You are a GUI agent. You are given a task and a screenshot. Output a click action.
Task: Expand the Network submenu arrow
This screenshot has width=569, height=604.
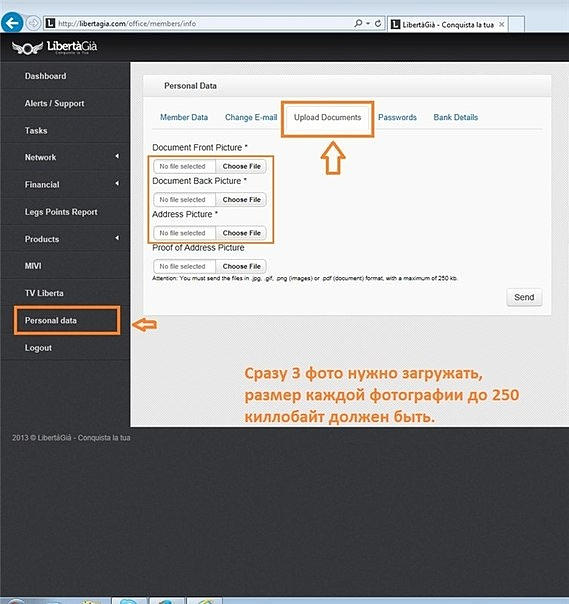tap(117, 156)
